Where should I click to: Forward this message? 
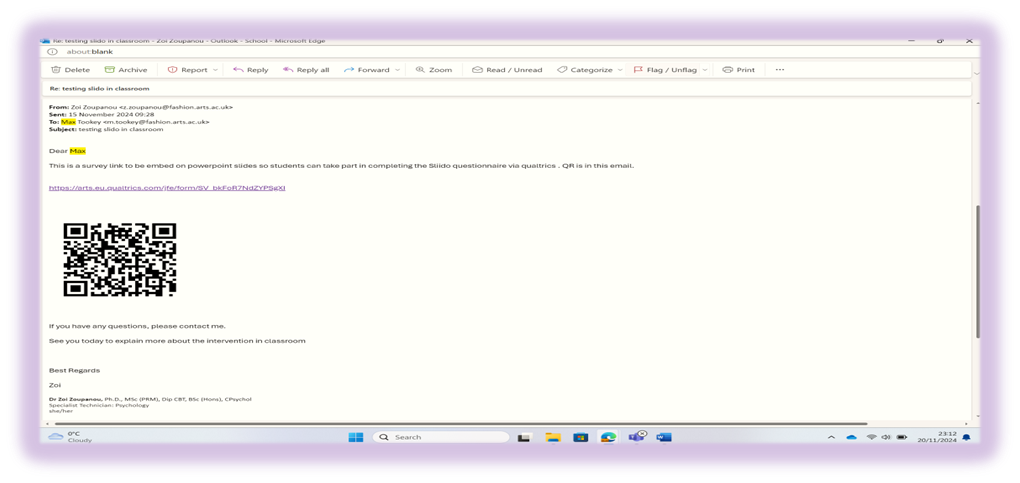366,70
